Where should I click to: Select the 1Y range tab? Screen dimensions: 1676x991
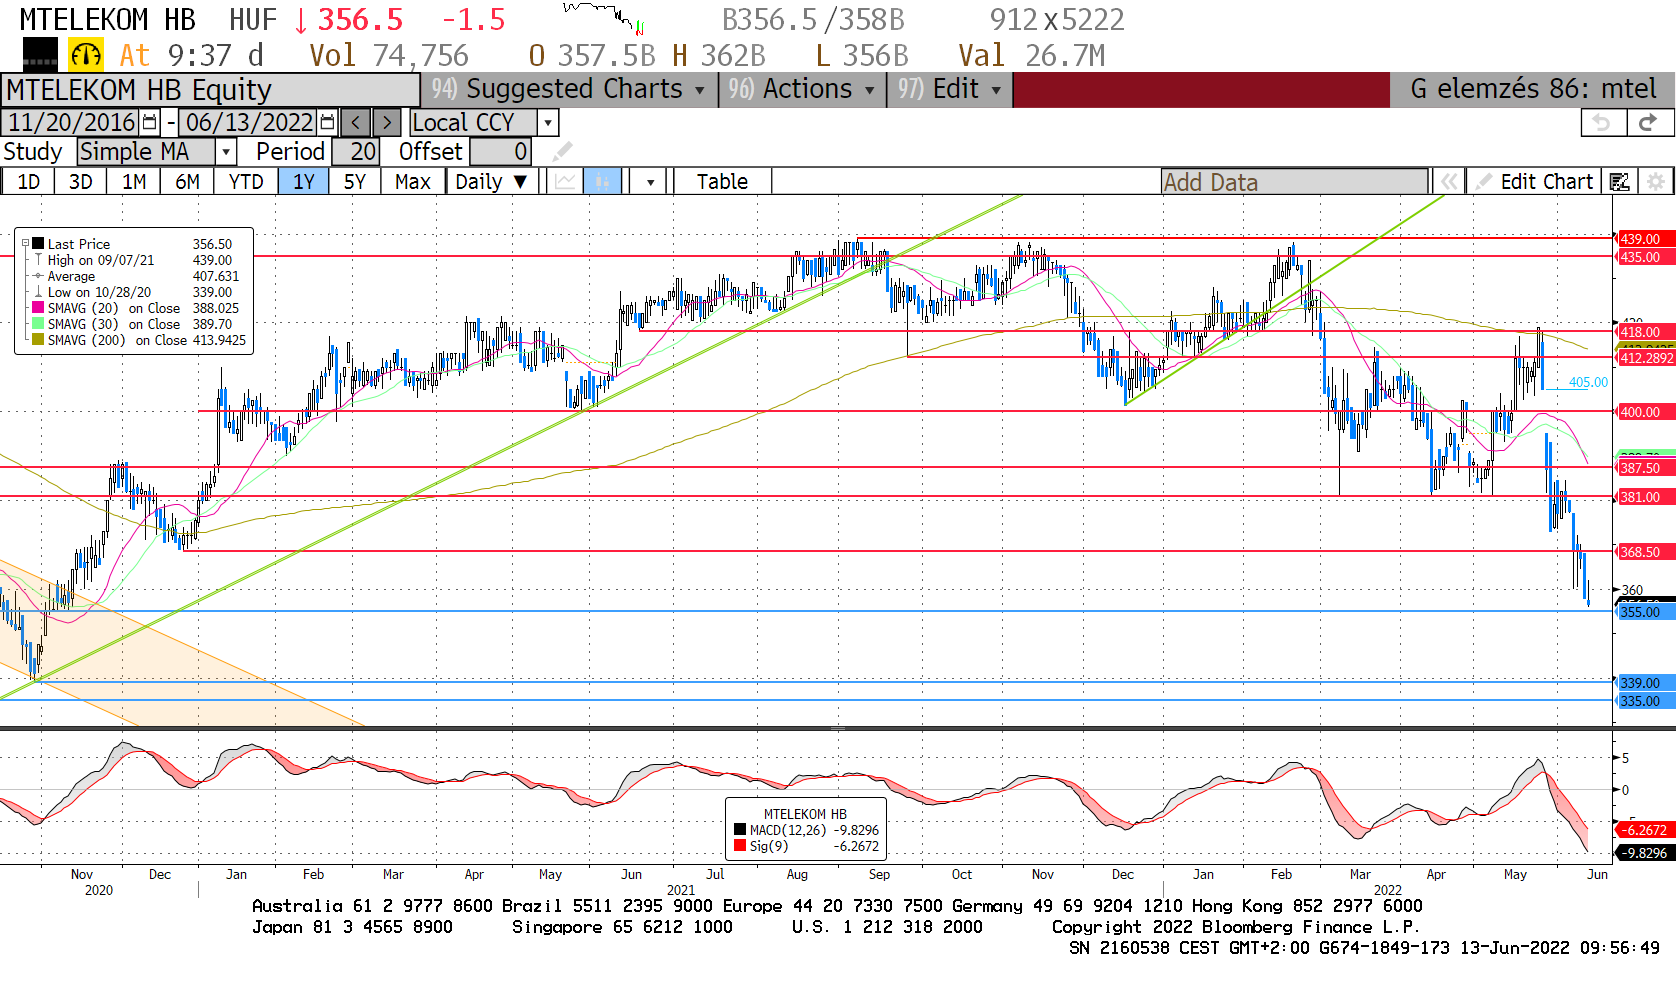coord(304,181)
